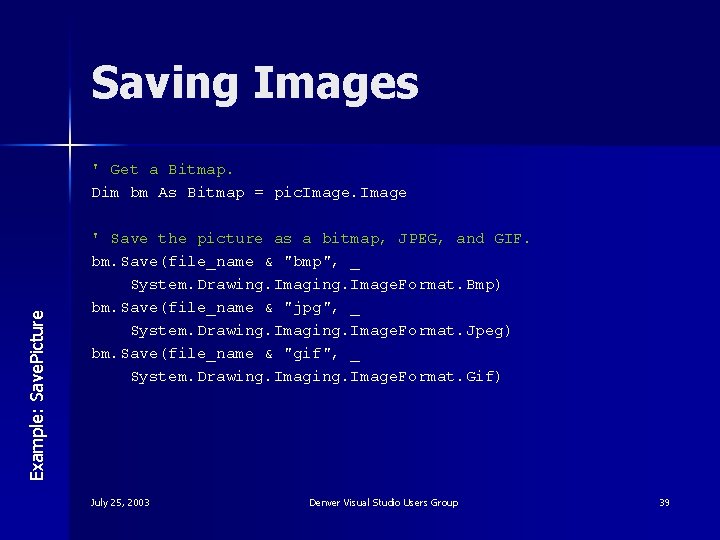This screenshot has width=720, height=540.
Task: Click the footer "Denver Visual Studio Users Group"
Action: (x=384, y=502)
